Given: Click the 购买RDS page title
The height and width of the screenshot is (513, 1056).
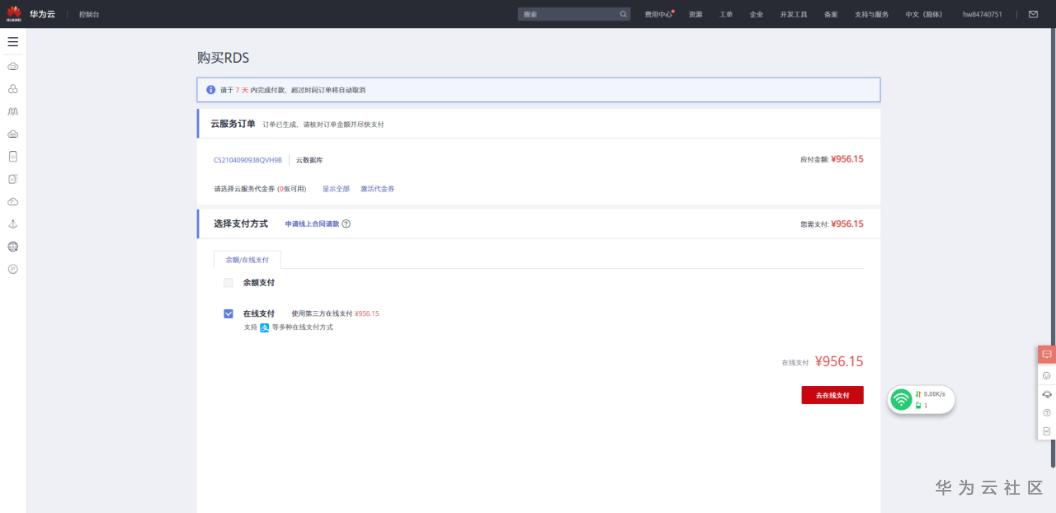Looking at the screenshot, I should pos(223,59).
